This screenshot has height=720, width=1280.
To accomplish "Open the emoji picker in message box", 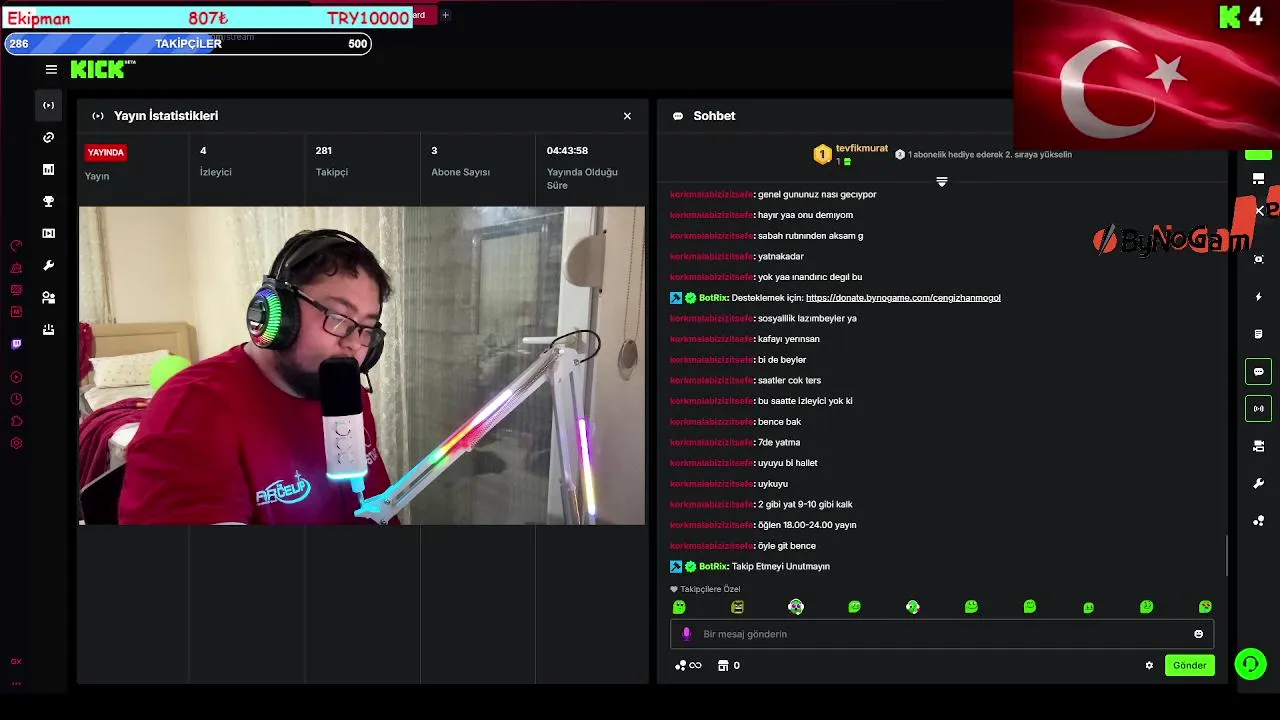I will (x=1198, y=634).
